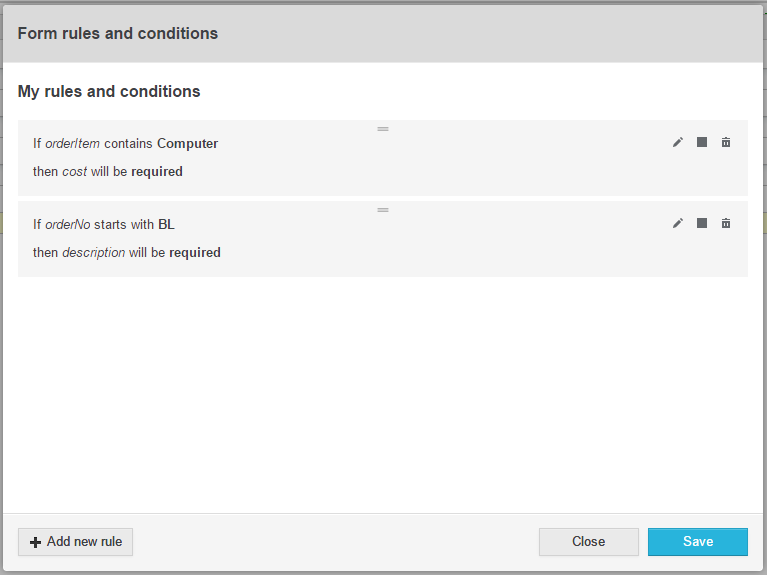Image resolution: width=767 pixels, height=575 pixels.
Task: Click the Form rules and conditions title
Action: click(x=118, y=33)
